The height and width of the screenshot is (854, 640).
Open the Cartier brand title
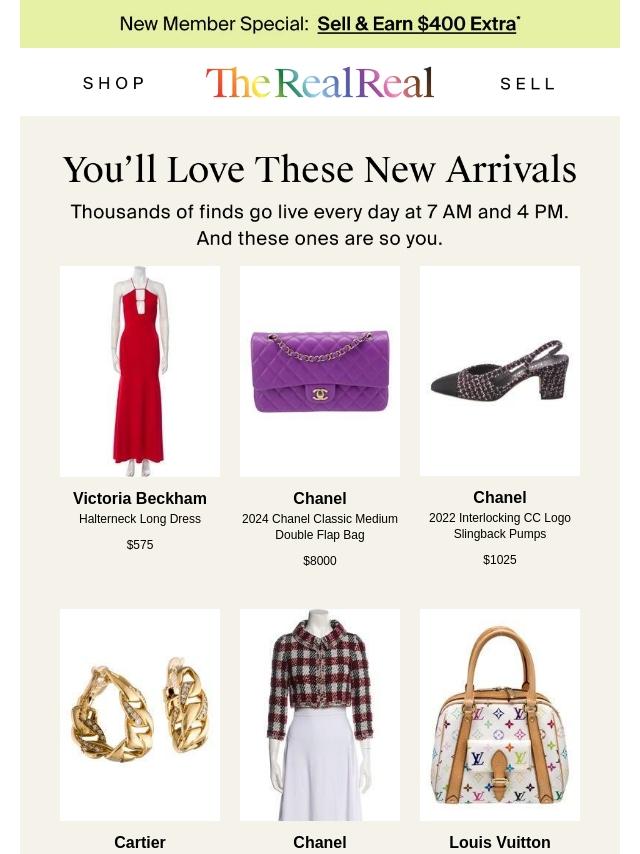(140, 842)
